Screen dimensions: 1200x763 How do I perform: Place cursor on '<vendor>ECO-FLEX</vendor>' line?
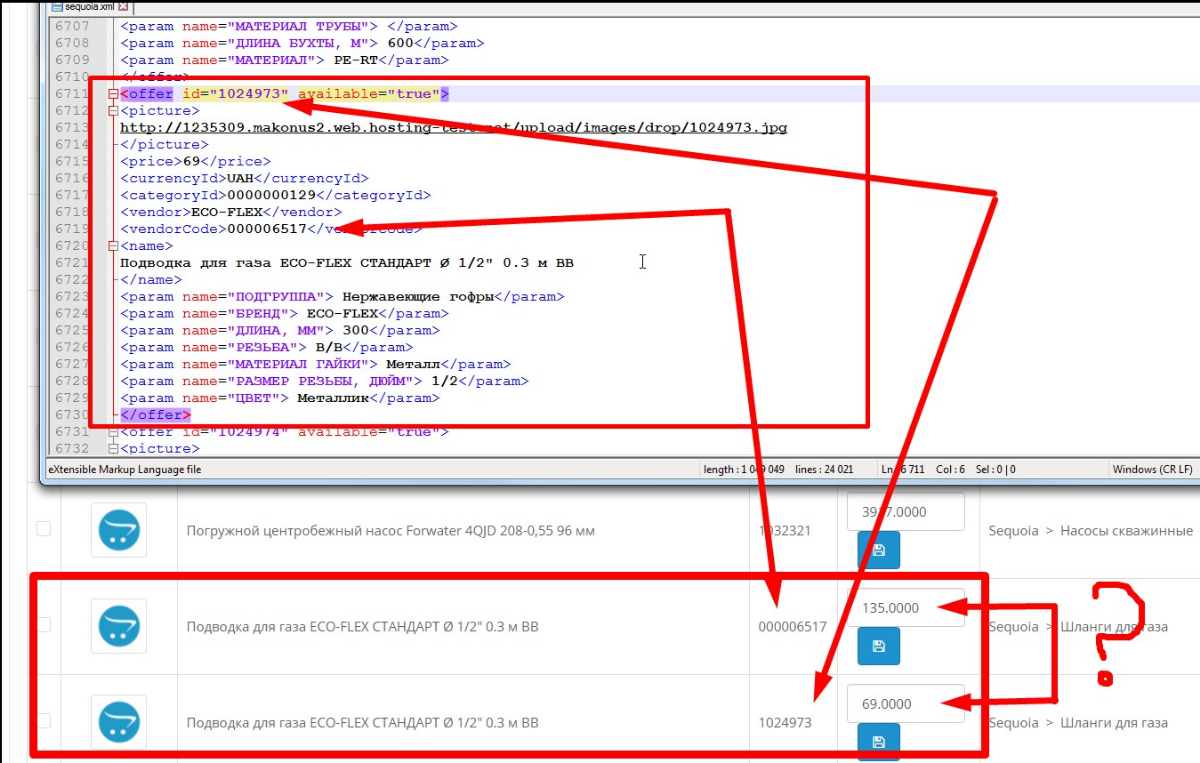pyautogui.click(x=231, y=212)
